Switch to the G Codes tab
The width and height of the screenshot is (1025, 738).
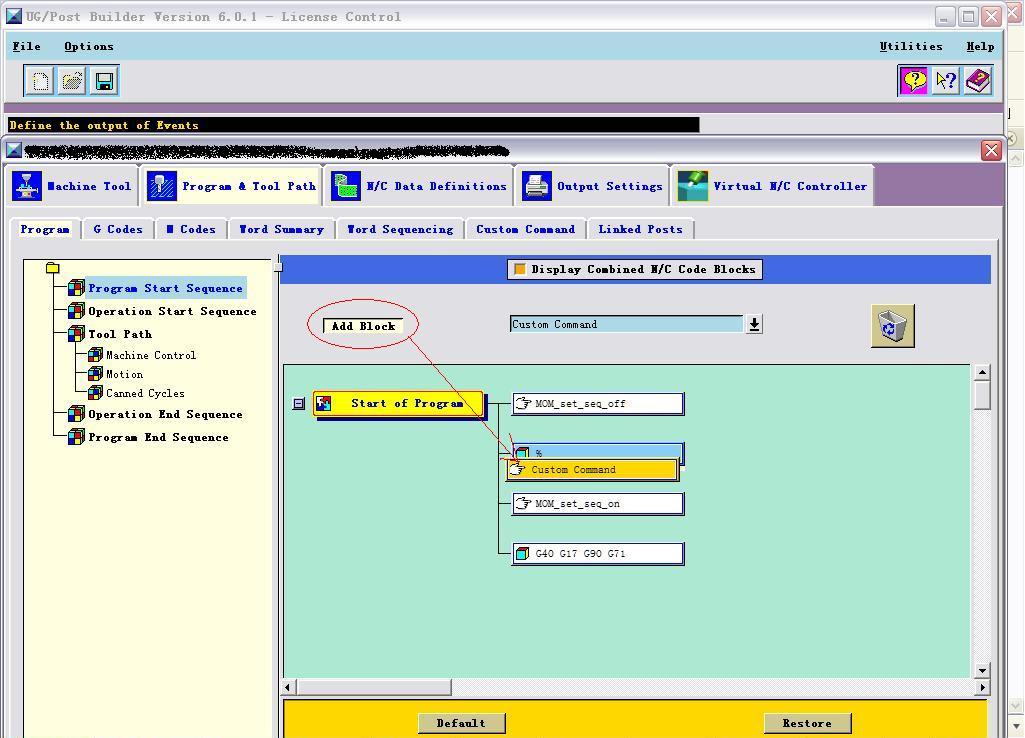pos(118,229)
